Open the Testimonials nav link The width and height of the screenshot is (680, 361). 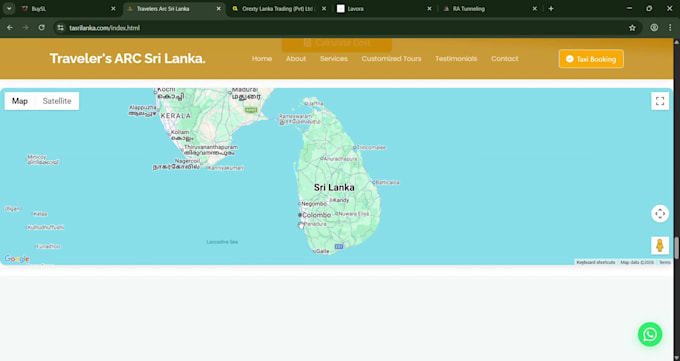456,59
